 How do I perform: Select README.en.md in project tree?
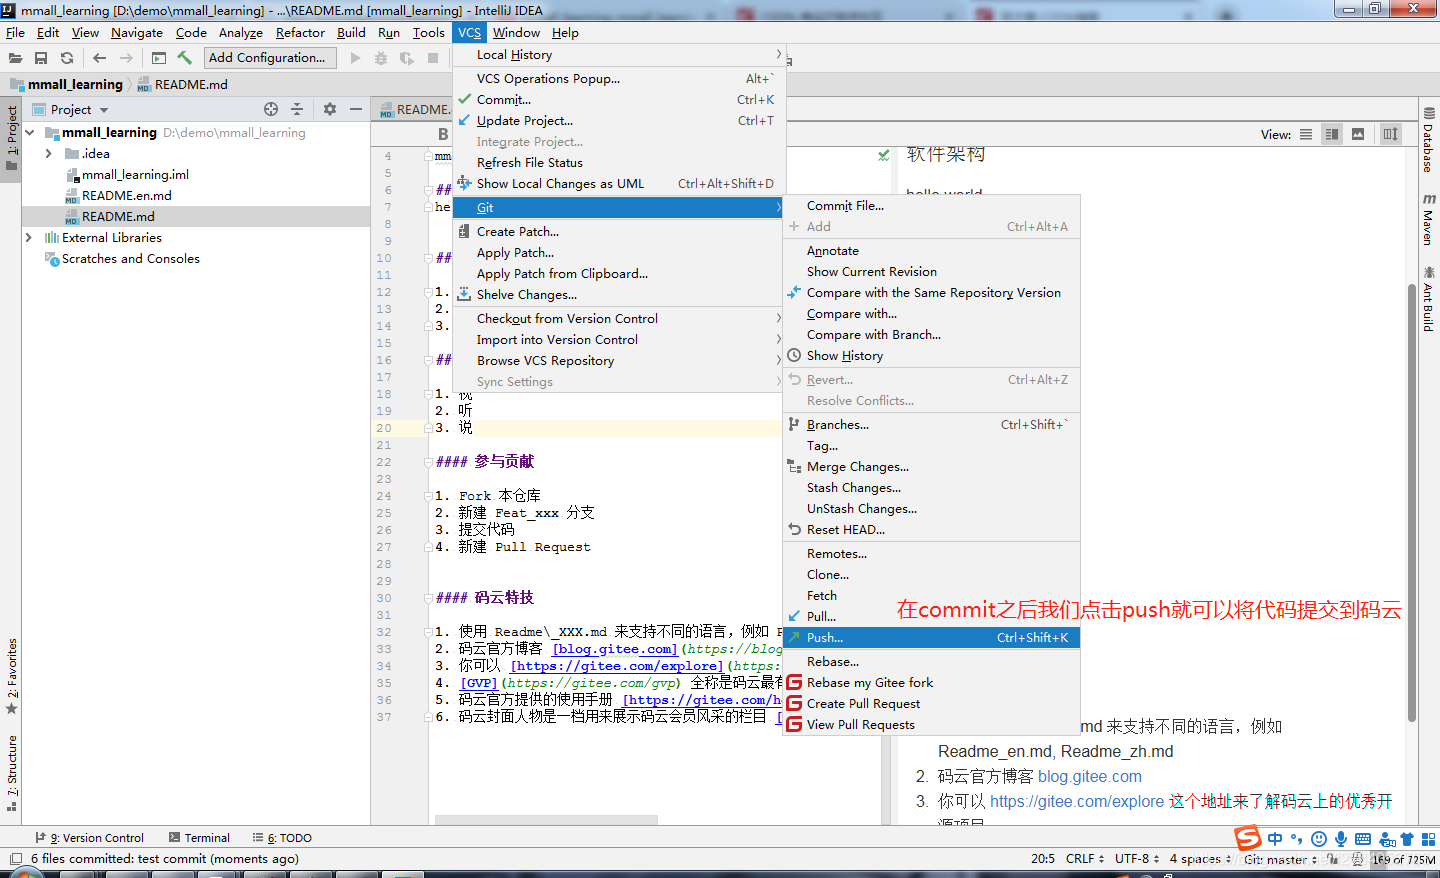coord(127,196)
